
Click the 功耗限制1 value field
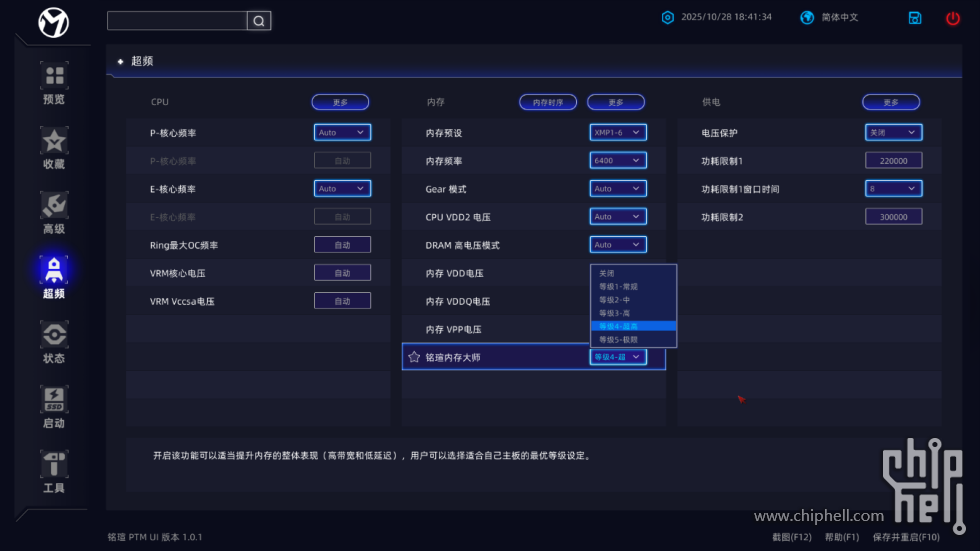(893, 160)
